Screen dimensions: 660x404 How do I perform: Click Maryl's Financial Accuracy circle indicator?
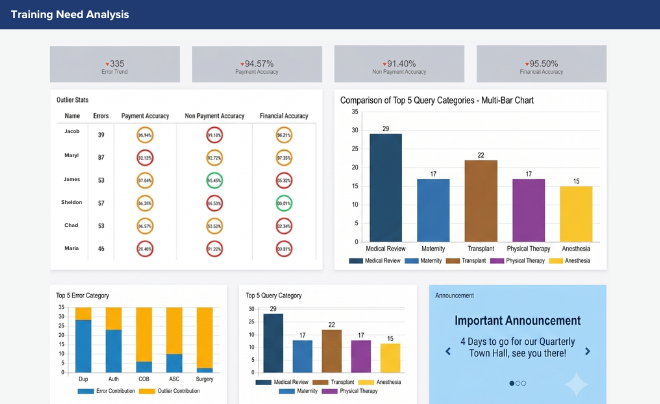tap(284, 158)
